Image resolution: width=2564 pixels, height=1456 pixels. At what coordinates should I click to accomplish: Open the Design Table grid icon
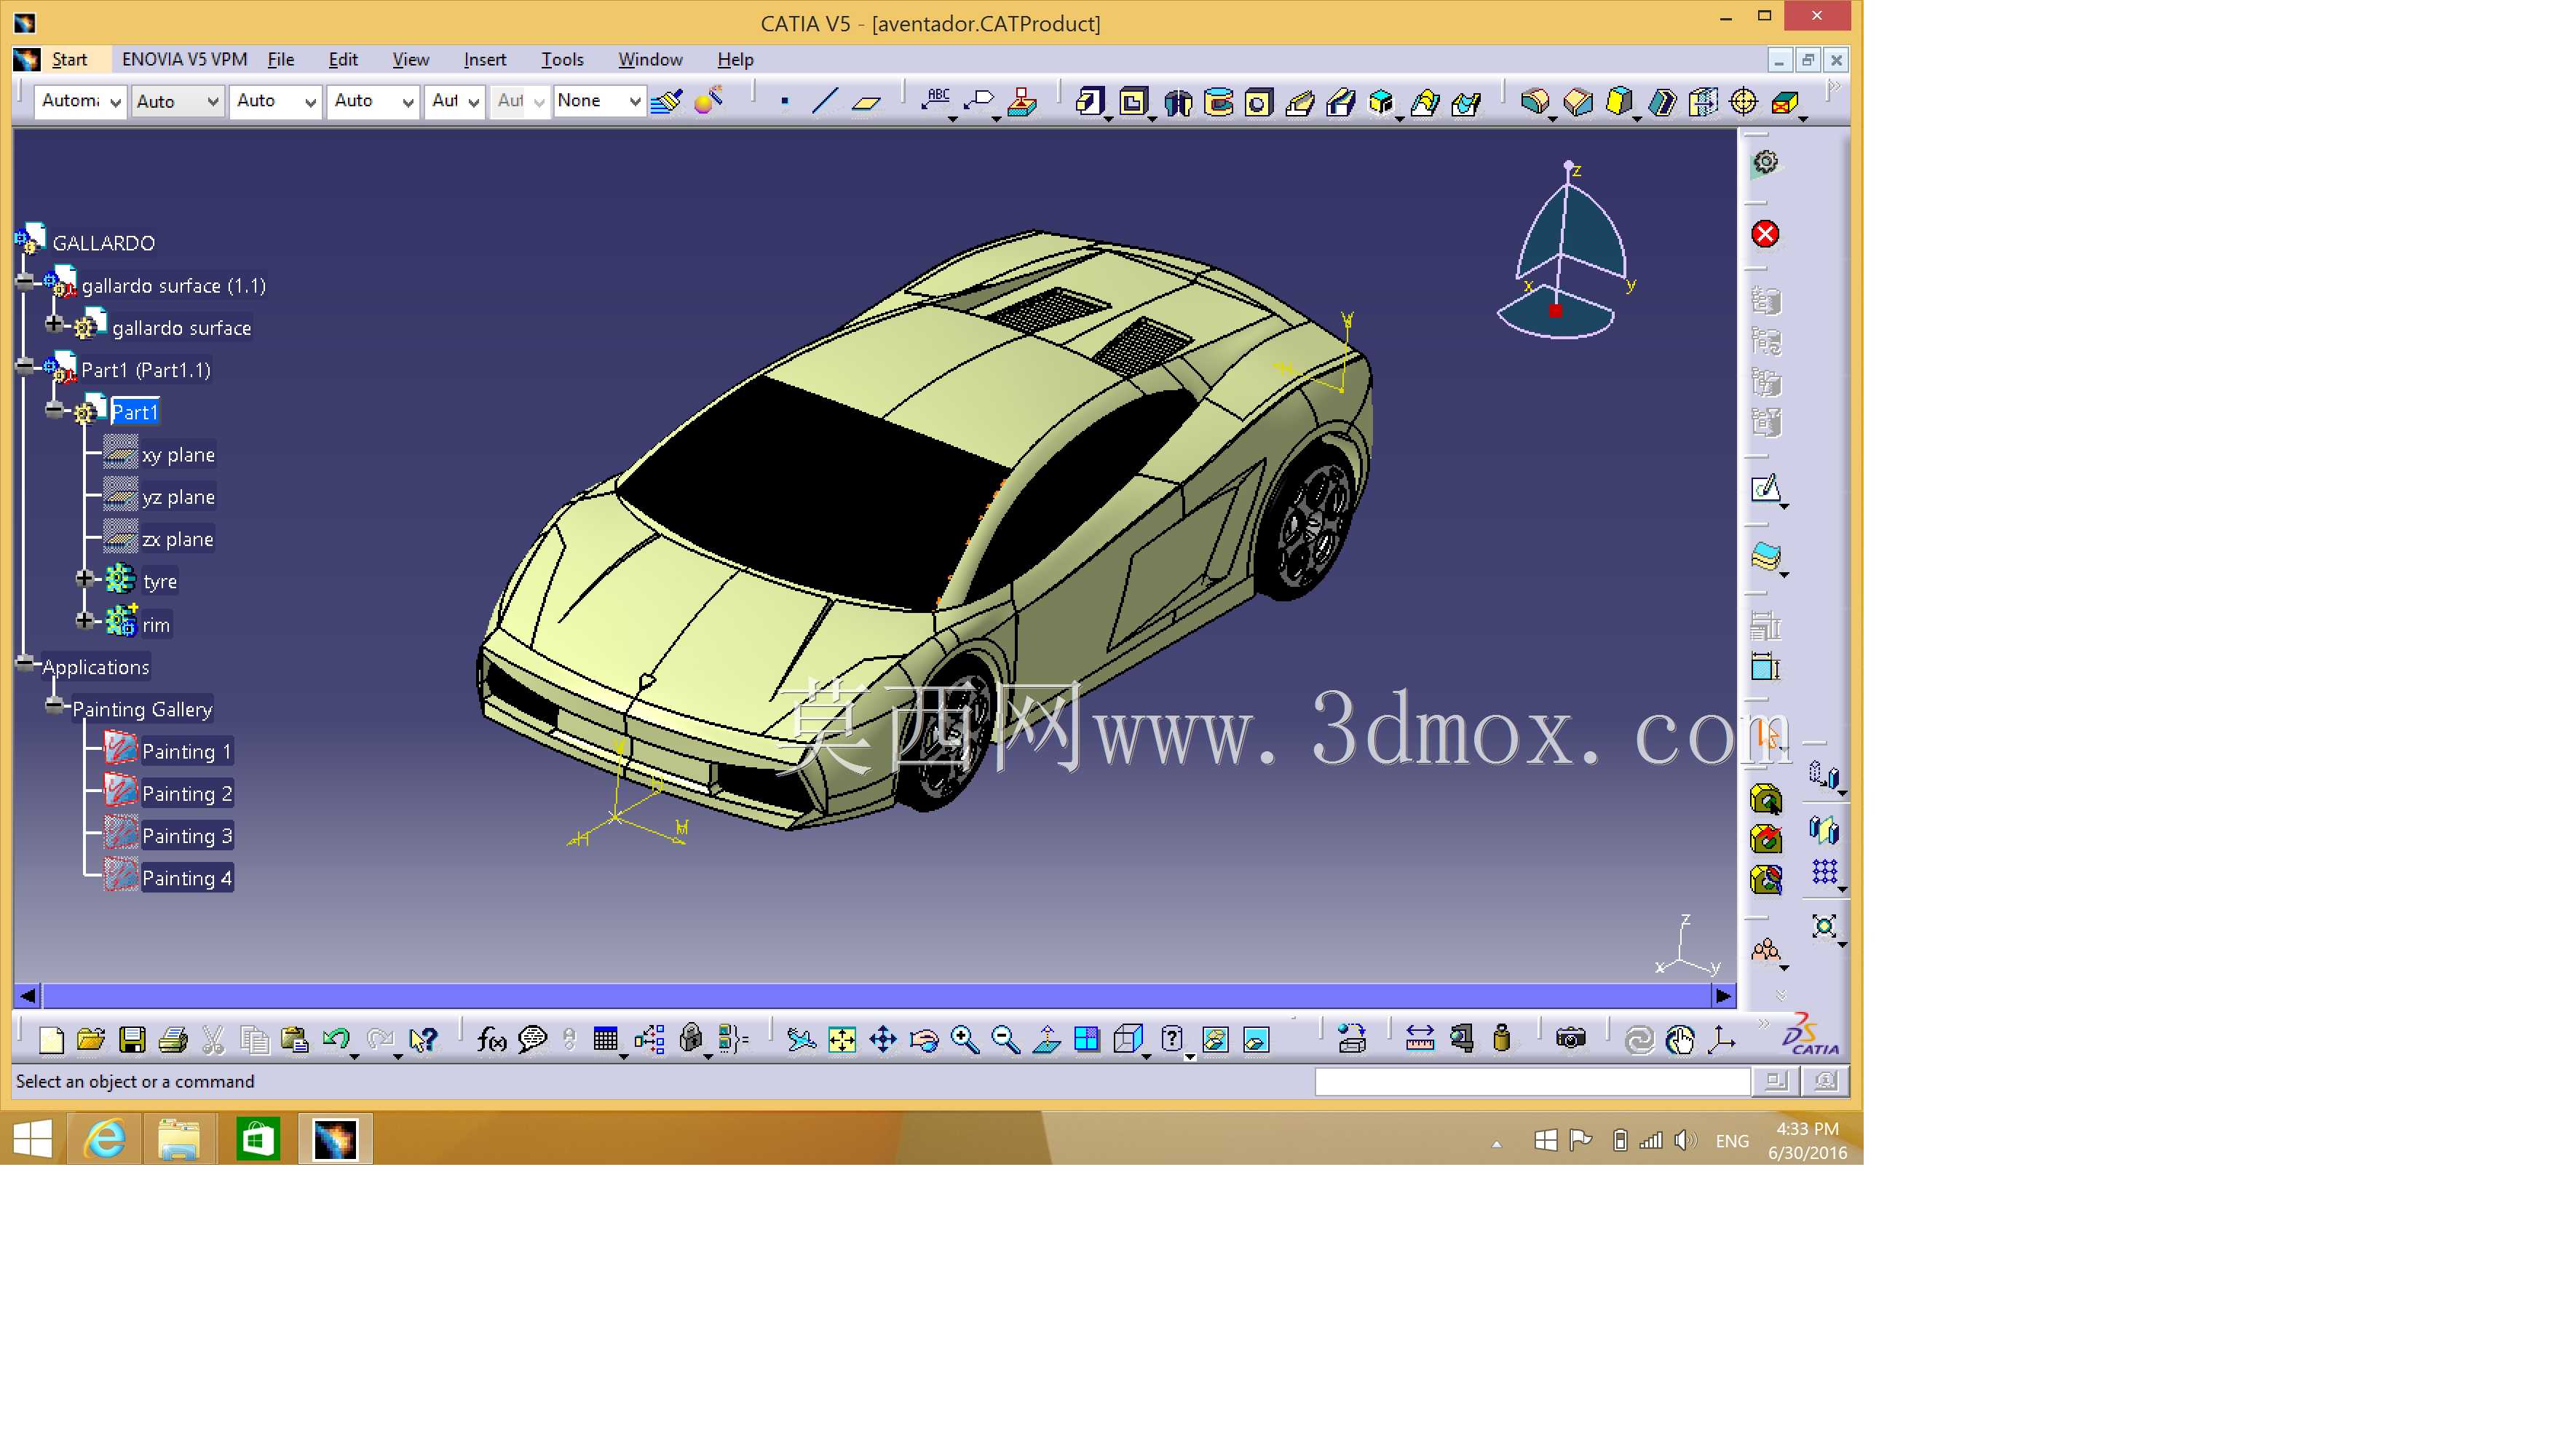point(605,1040)
